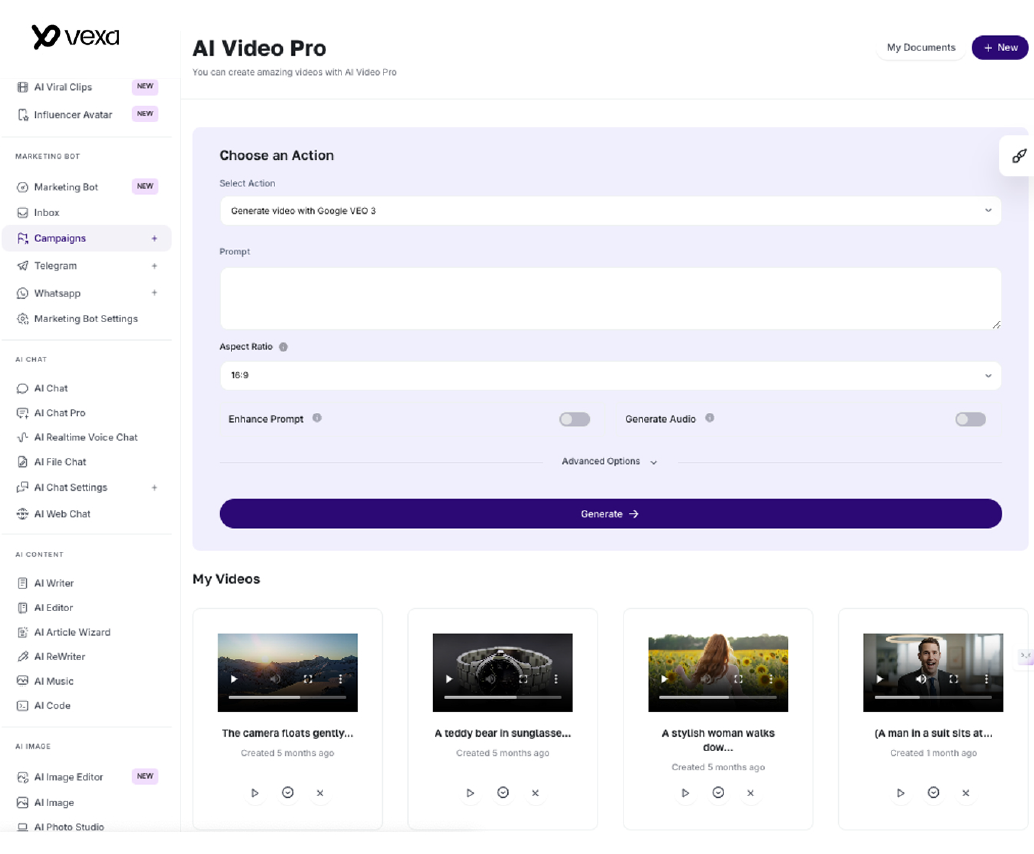The width and height of the screenshot is (1034, 854).
Task: Open My Documents
Action: point(920,47)
